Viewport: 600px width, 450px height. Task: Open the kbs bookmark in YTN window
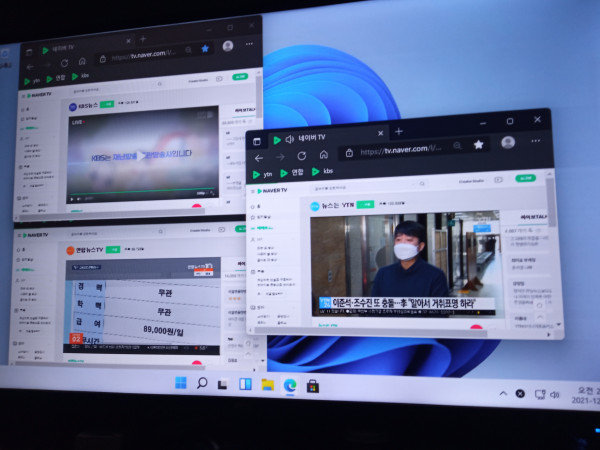click(x=322, y=171)
